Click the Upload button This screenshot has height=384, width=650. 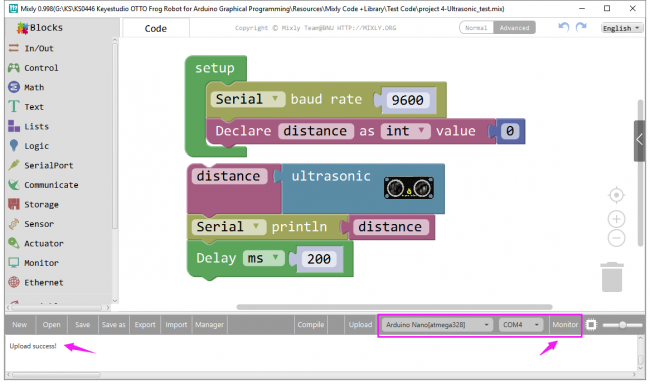(x=360, y=325)
